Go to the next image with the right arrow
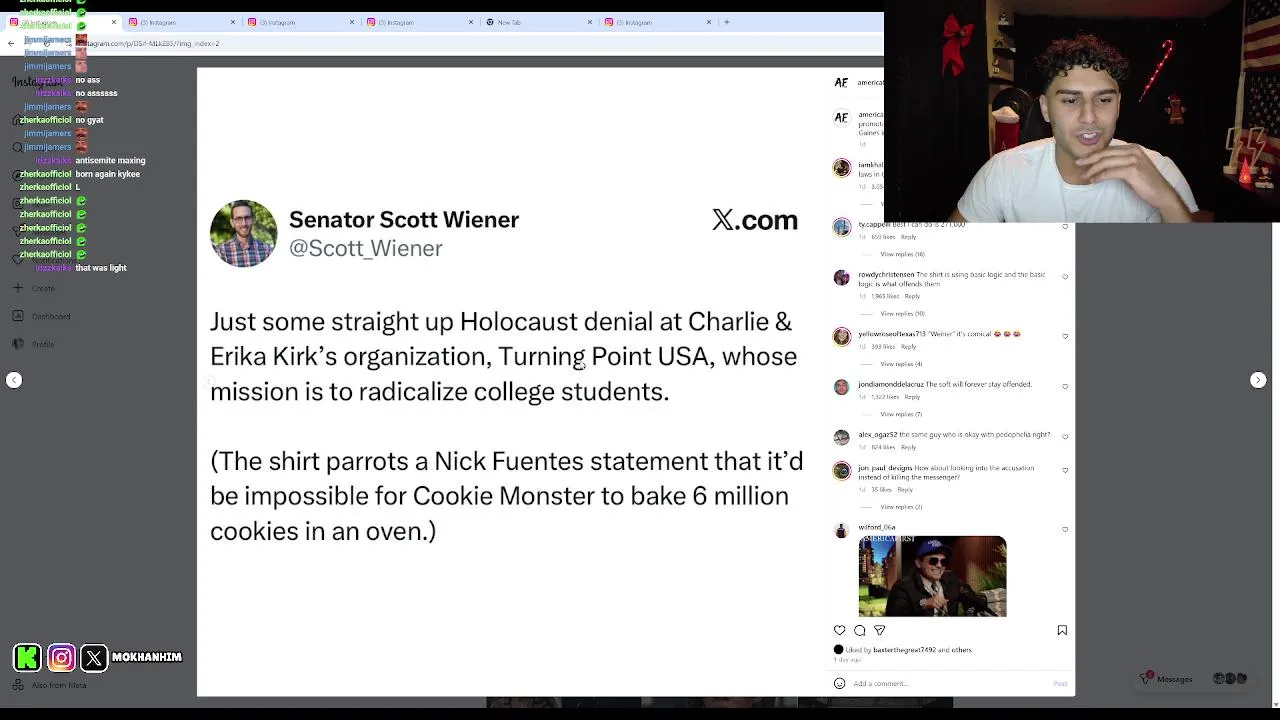This screenshot has width=1280, height=720. [x=1258, y=380]
